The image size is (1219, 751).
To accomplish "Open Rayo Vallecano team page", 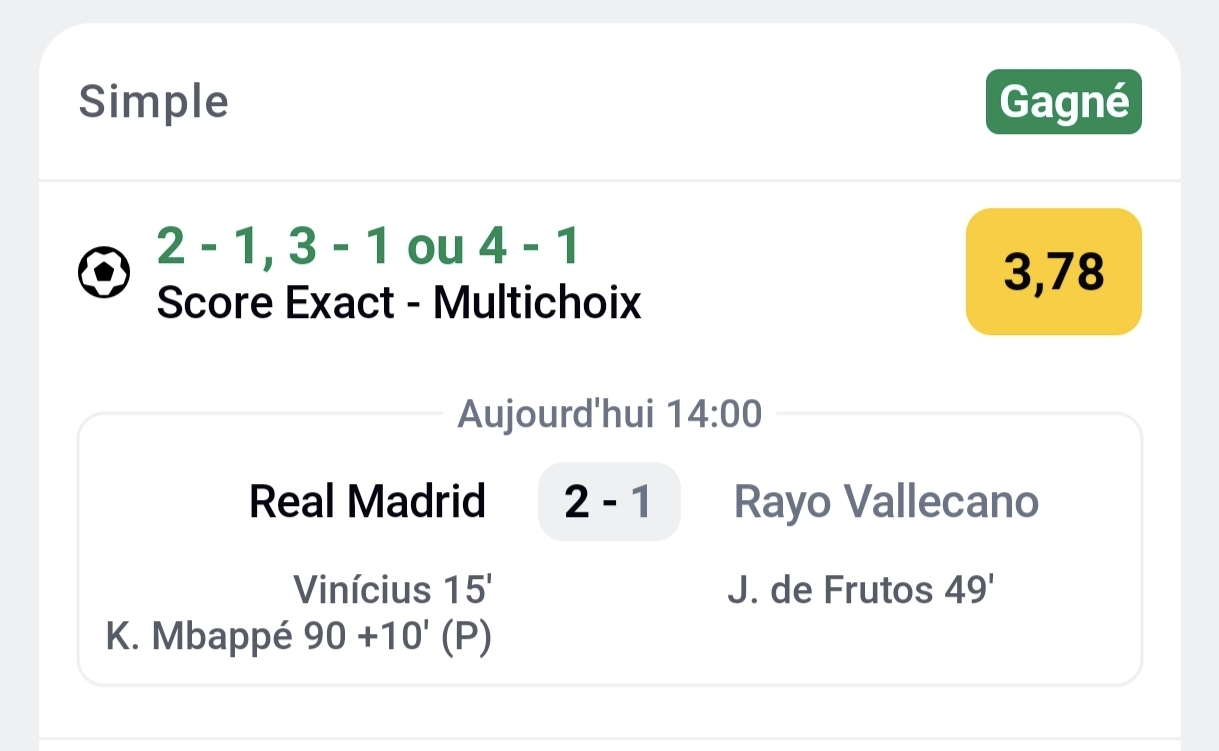I will (x=886, y=501).
